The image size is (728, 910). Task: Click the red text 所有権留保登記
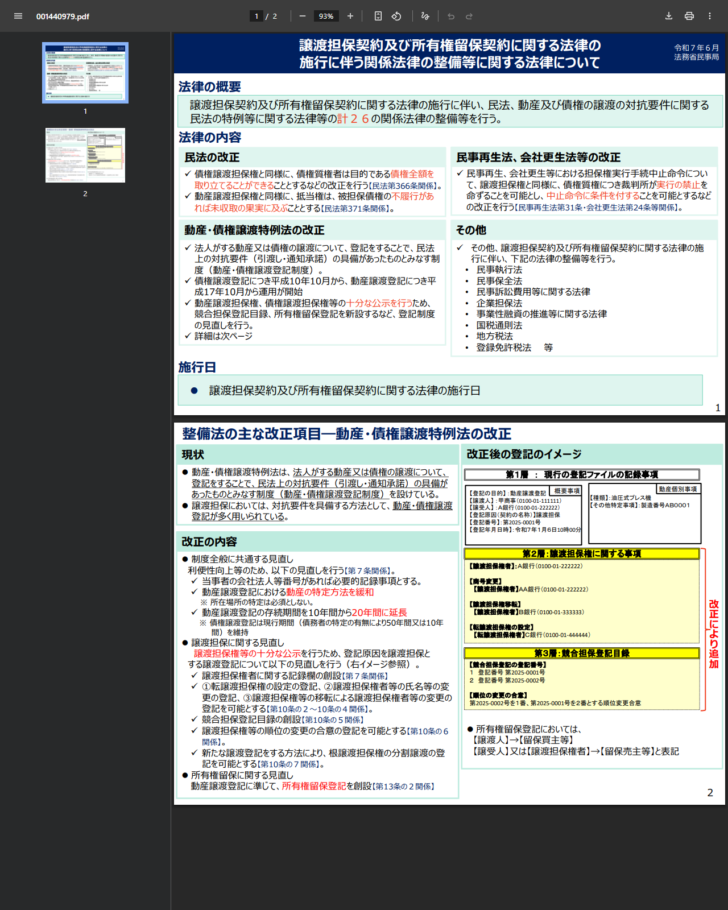(314, 786)
